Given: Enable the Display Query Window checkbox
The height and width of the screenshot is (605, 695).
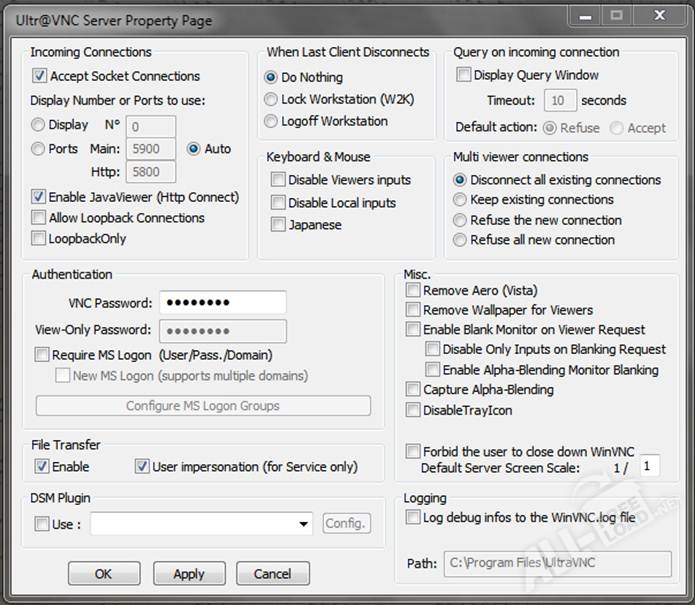Looking at the screenshot, I should [x=464, y=75].
